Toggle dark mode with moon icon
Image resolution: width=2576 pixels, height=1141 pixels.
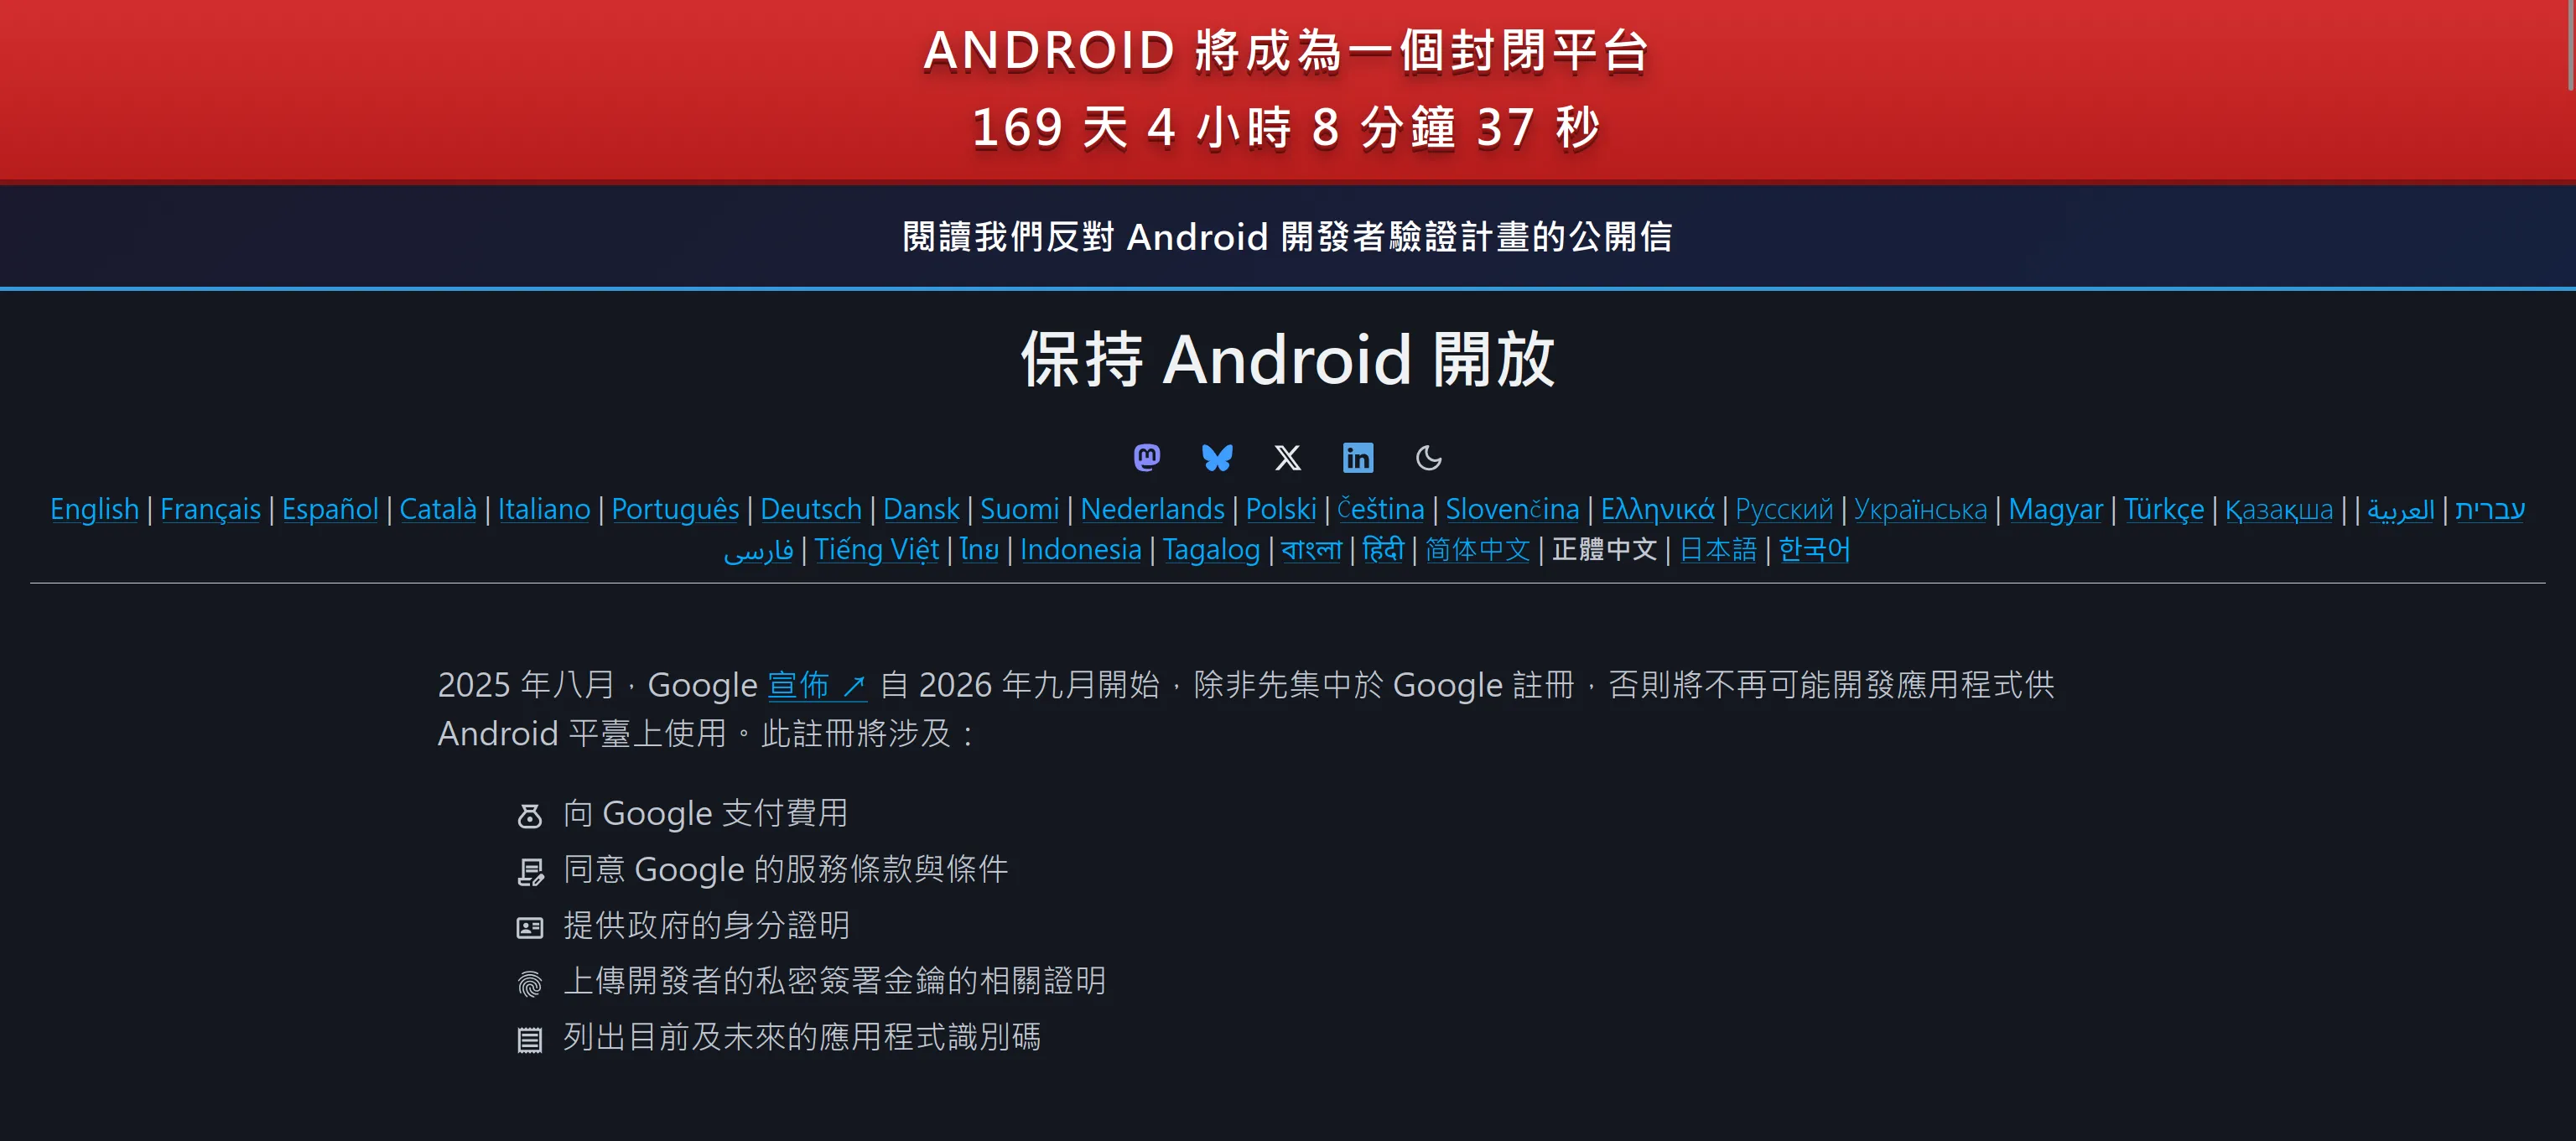pos(1428,457)
